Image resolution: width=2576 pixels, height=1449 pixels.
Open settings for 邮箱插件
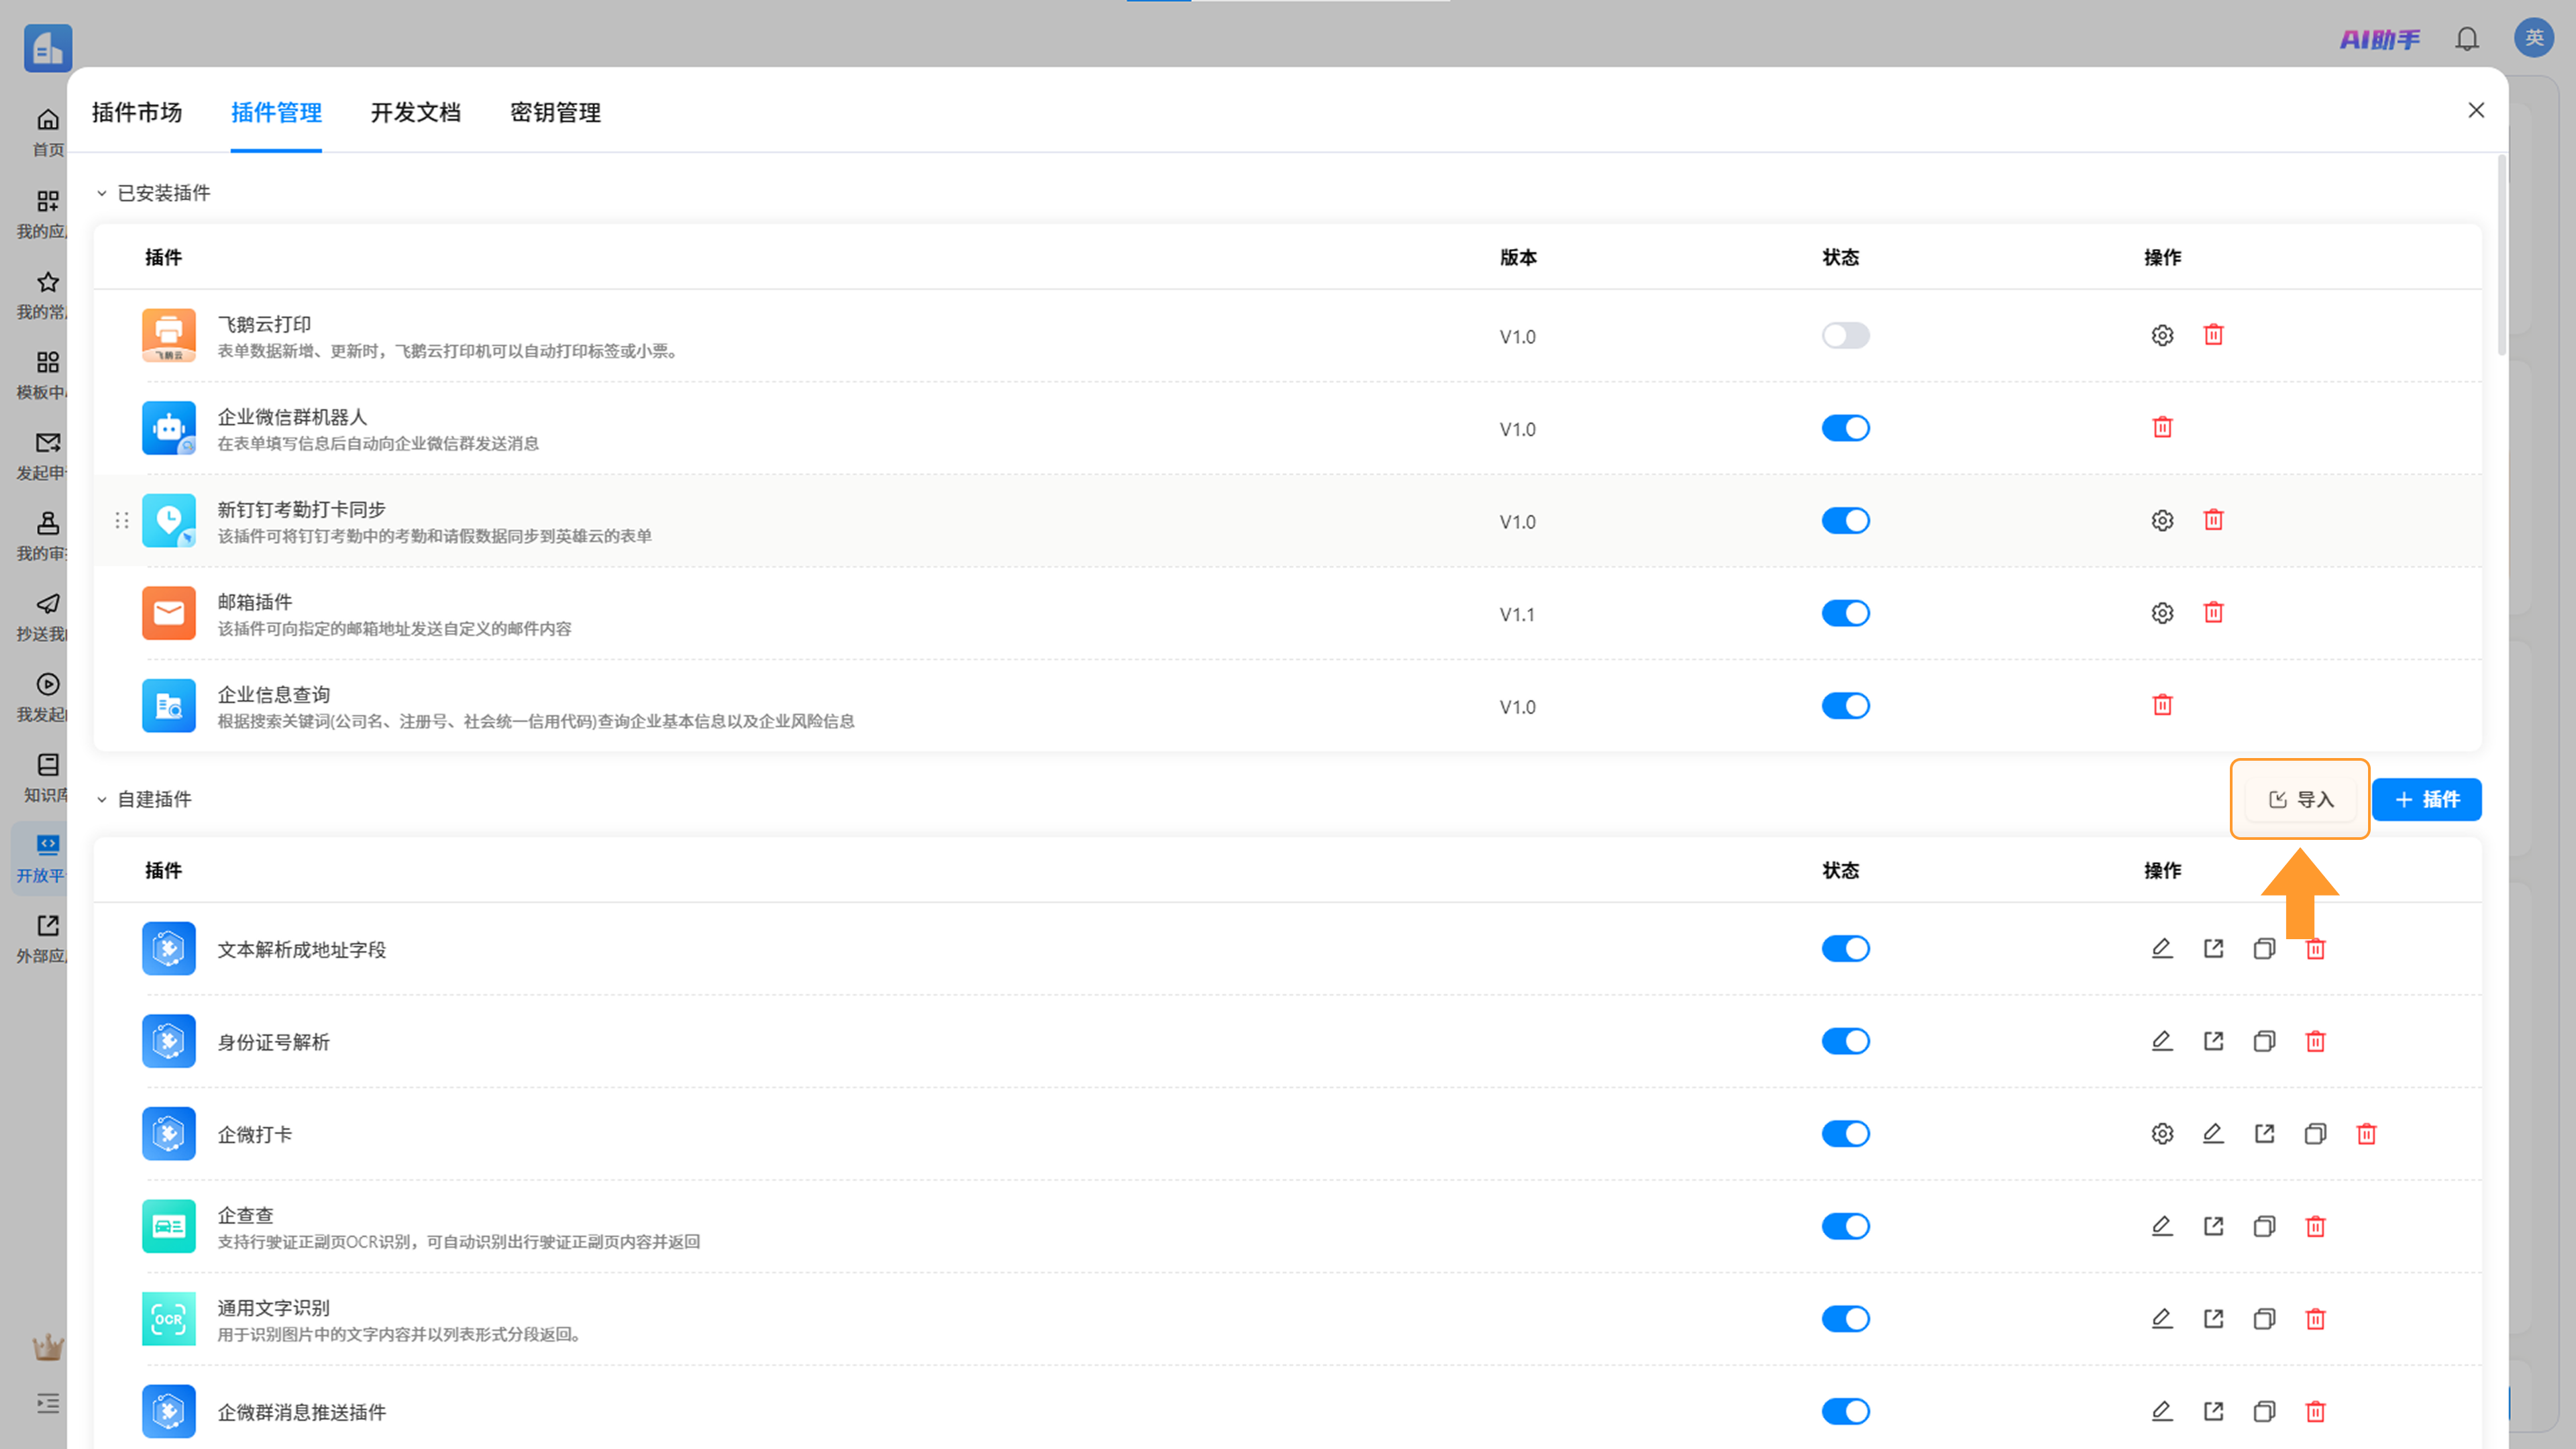pos(2162,613)
